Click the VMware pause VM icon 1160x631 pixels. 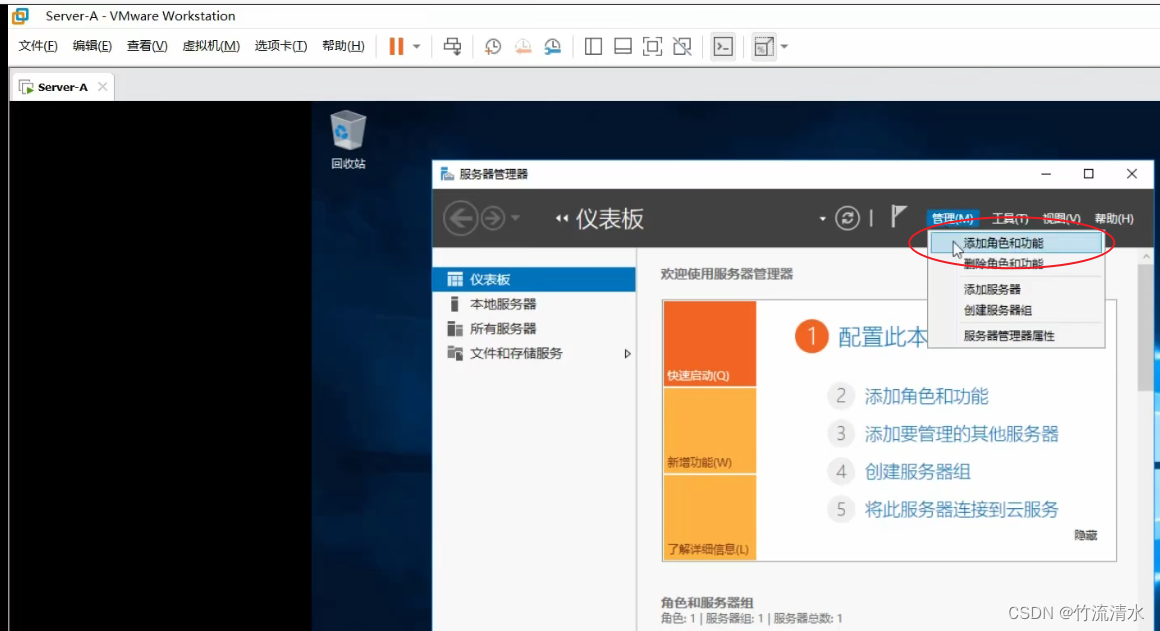397,46
